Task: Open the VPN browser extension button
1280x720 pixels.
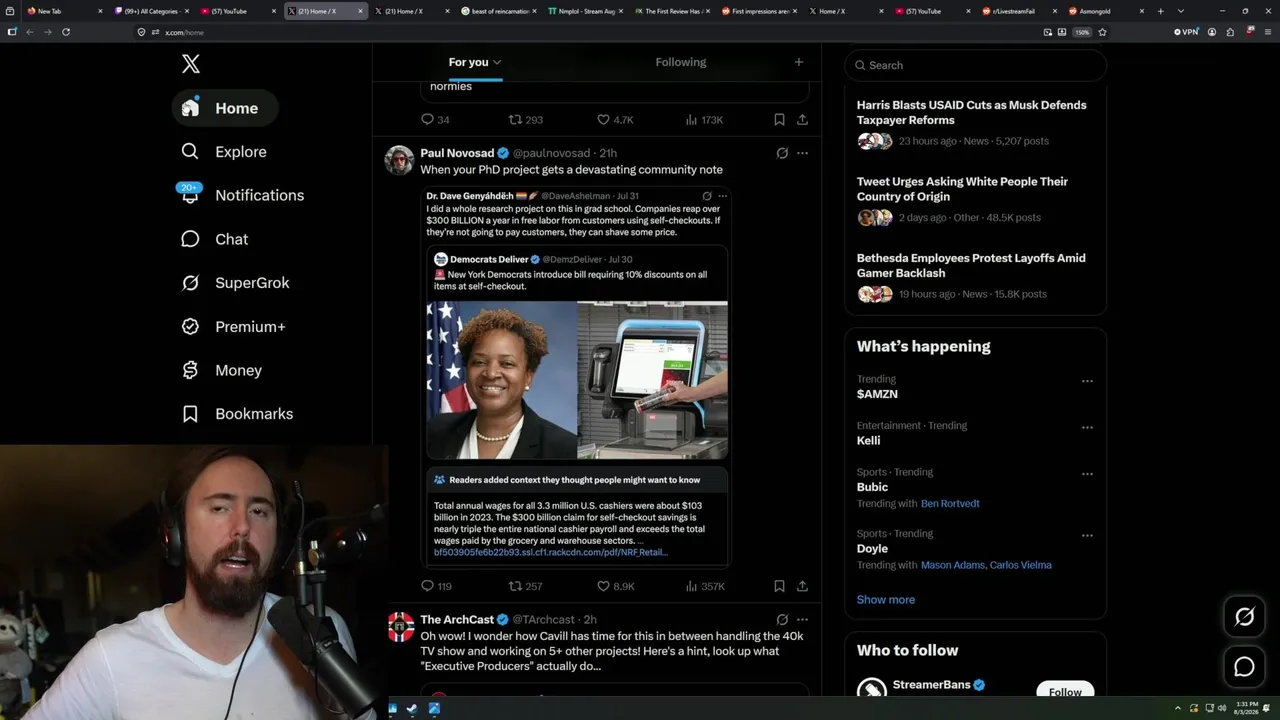Action: click(1186, 32)
